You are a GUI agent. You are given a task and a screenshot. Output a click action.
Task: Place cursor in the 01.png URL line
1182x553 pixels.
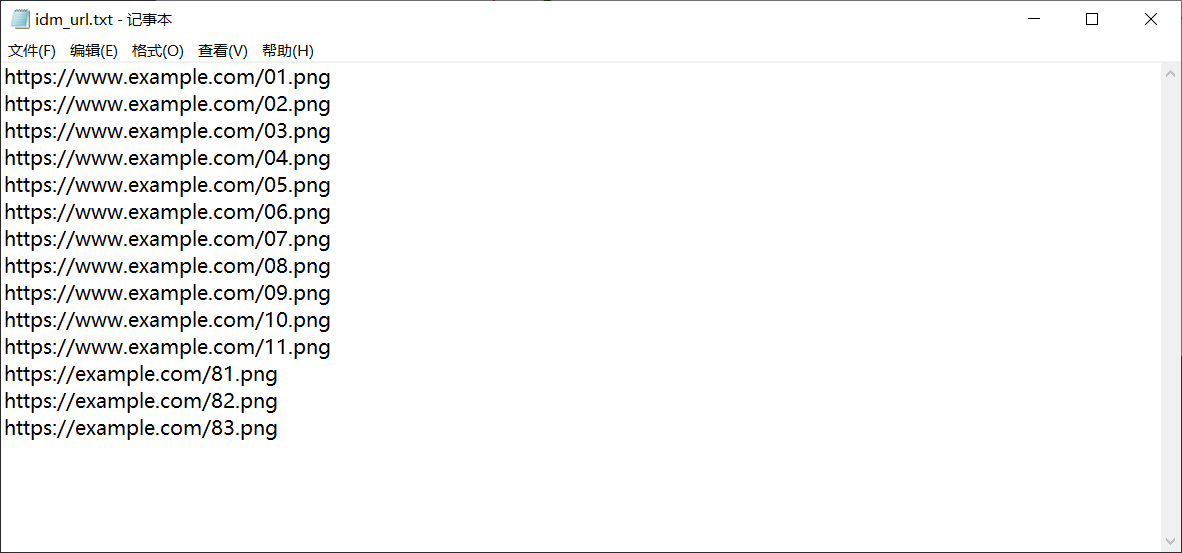pos(167,77)
